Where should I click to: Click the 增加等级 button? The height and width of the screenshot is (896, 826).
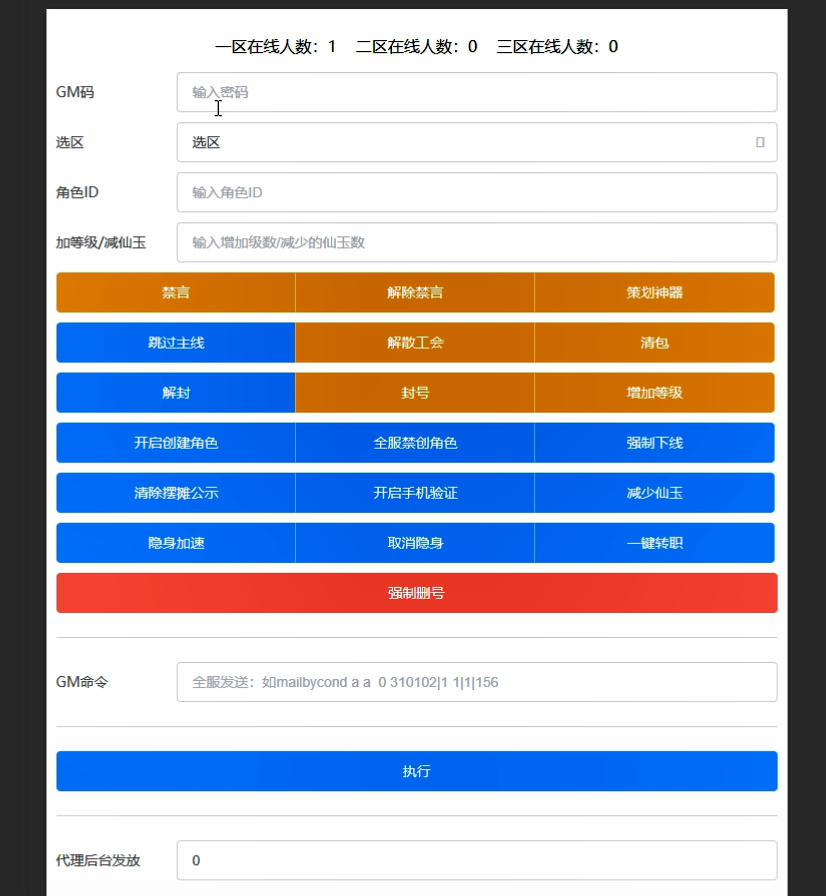pyautogui.click(x=655, y=393)
